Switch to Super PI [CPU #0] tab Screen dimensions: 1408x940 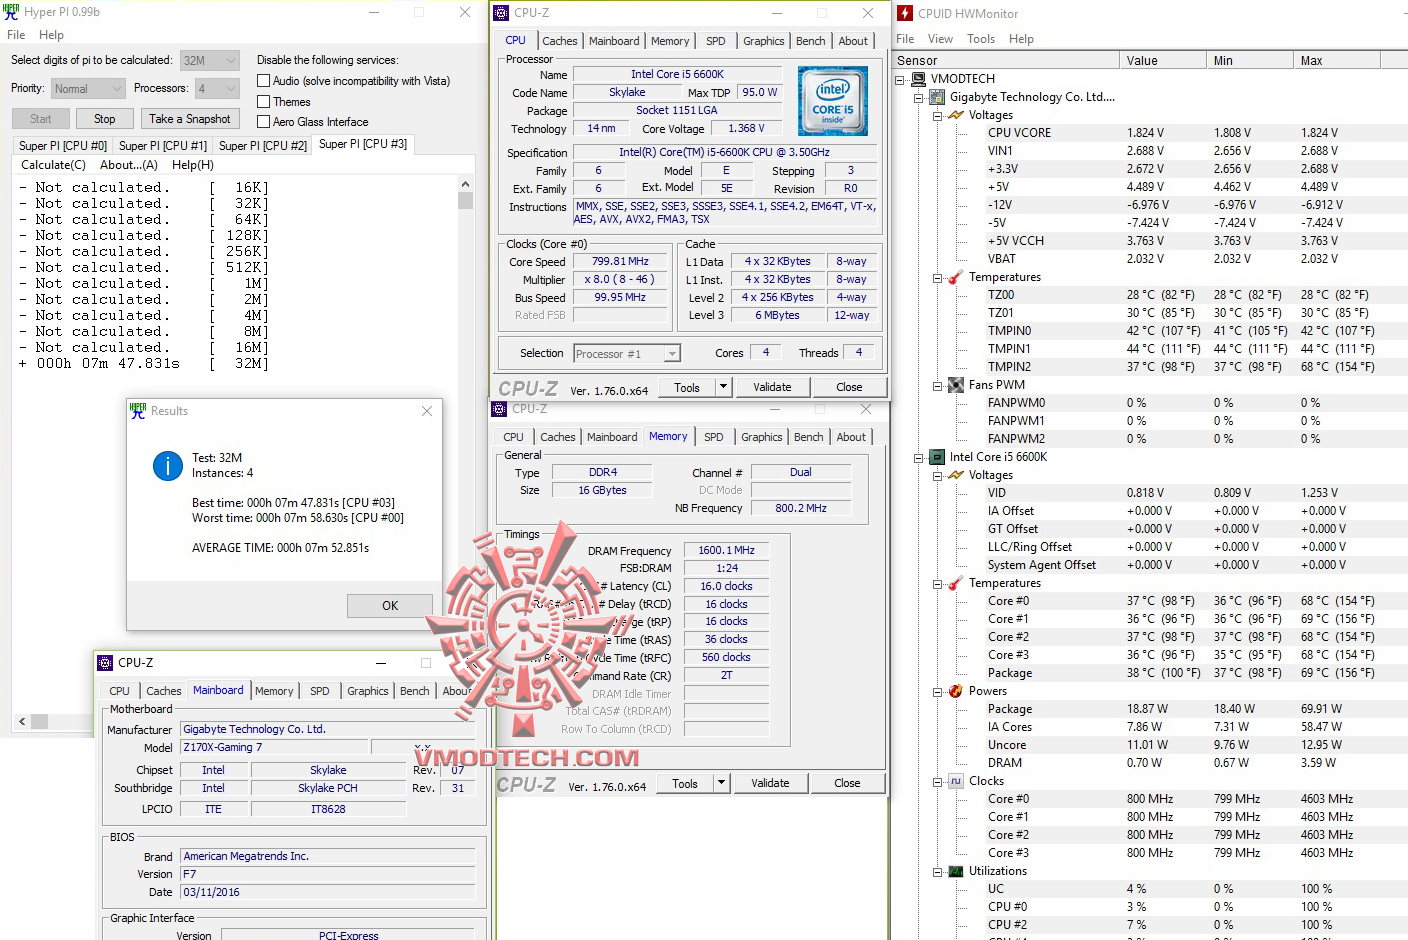tap(63, 146)
